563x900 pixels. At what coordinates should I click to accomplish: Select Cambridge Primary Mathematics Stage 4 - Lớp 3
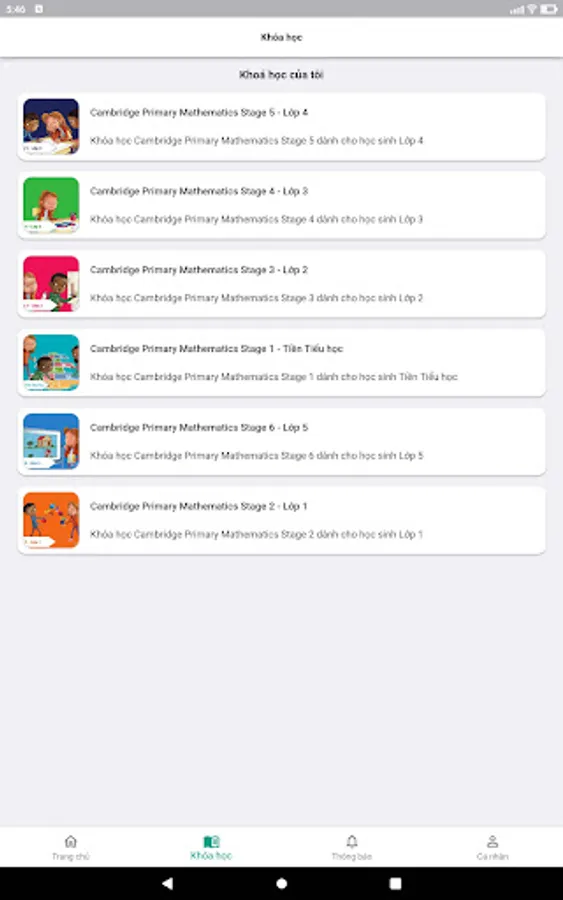click(x=199, y=191)
